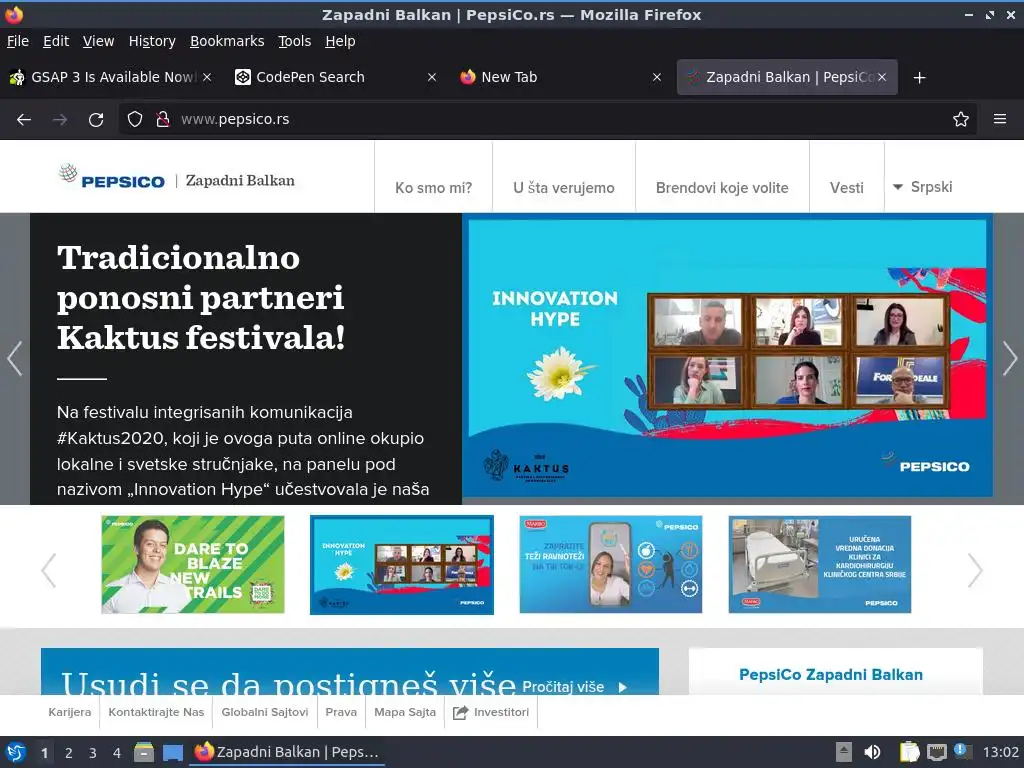Viewport: 1024px width, 768px height.
Task: Switch to workspace 2 in taskbar
Action: click(69, 753)
